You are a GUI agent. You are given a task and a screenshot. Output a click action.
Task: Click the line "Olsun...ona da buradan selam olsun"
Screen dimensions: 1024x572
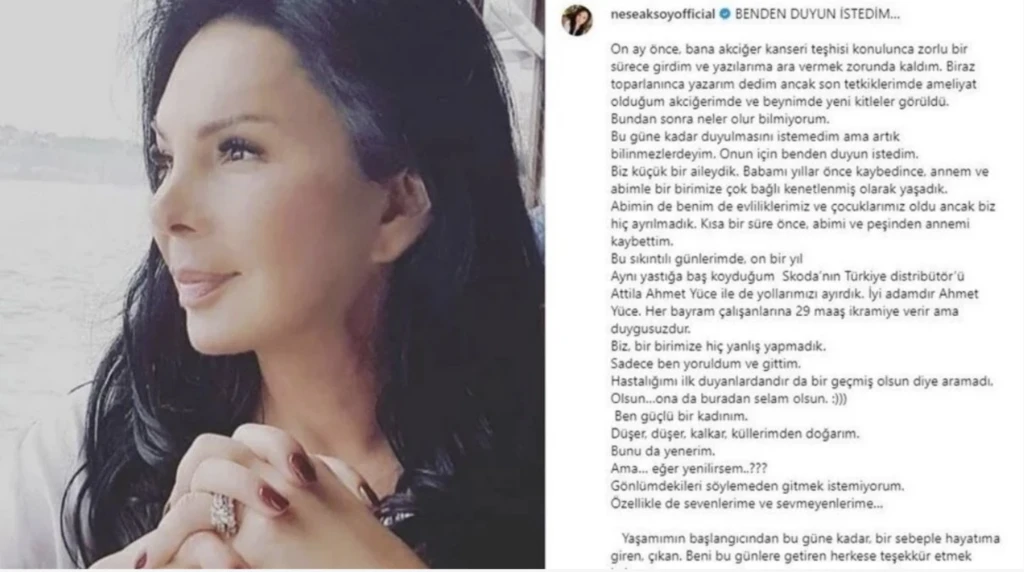(x=728, y=398)
